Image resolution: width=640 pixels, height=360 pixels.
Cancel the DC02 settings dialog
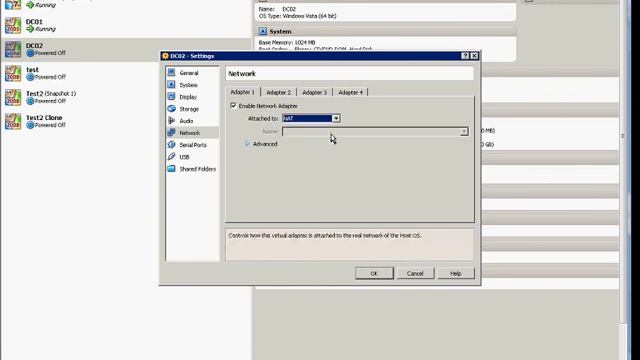[x=415, y=273]
